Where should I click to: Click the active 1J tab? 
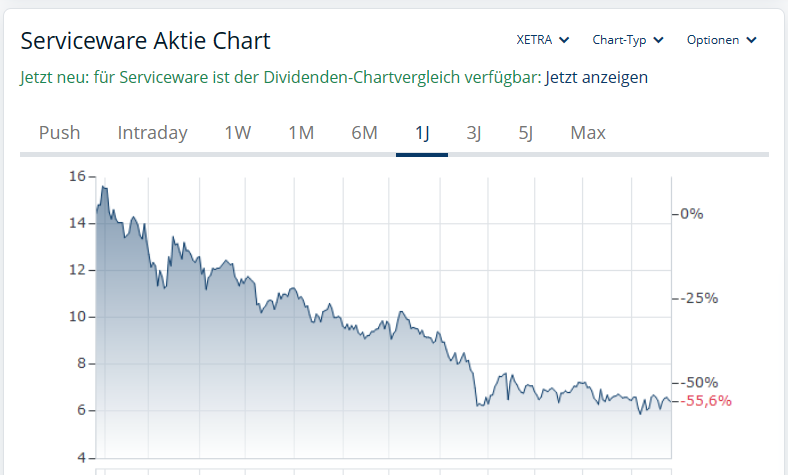pyautogui.click(x=422, y=133)
